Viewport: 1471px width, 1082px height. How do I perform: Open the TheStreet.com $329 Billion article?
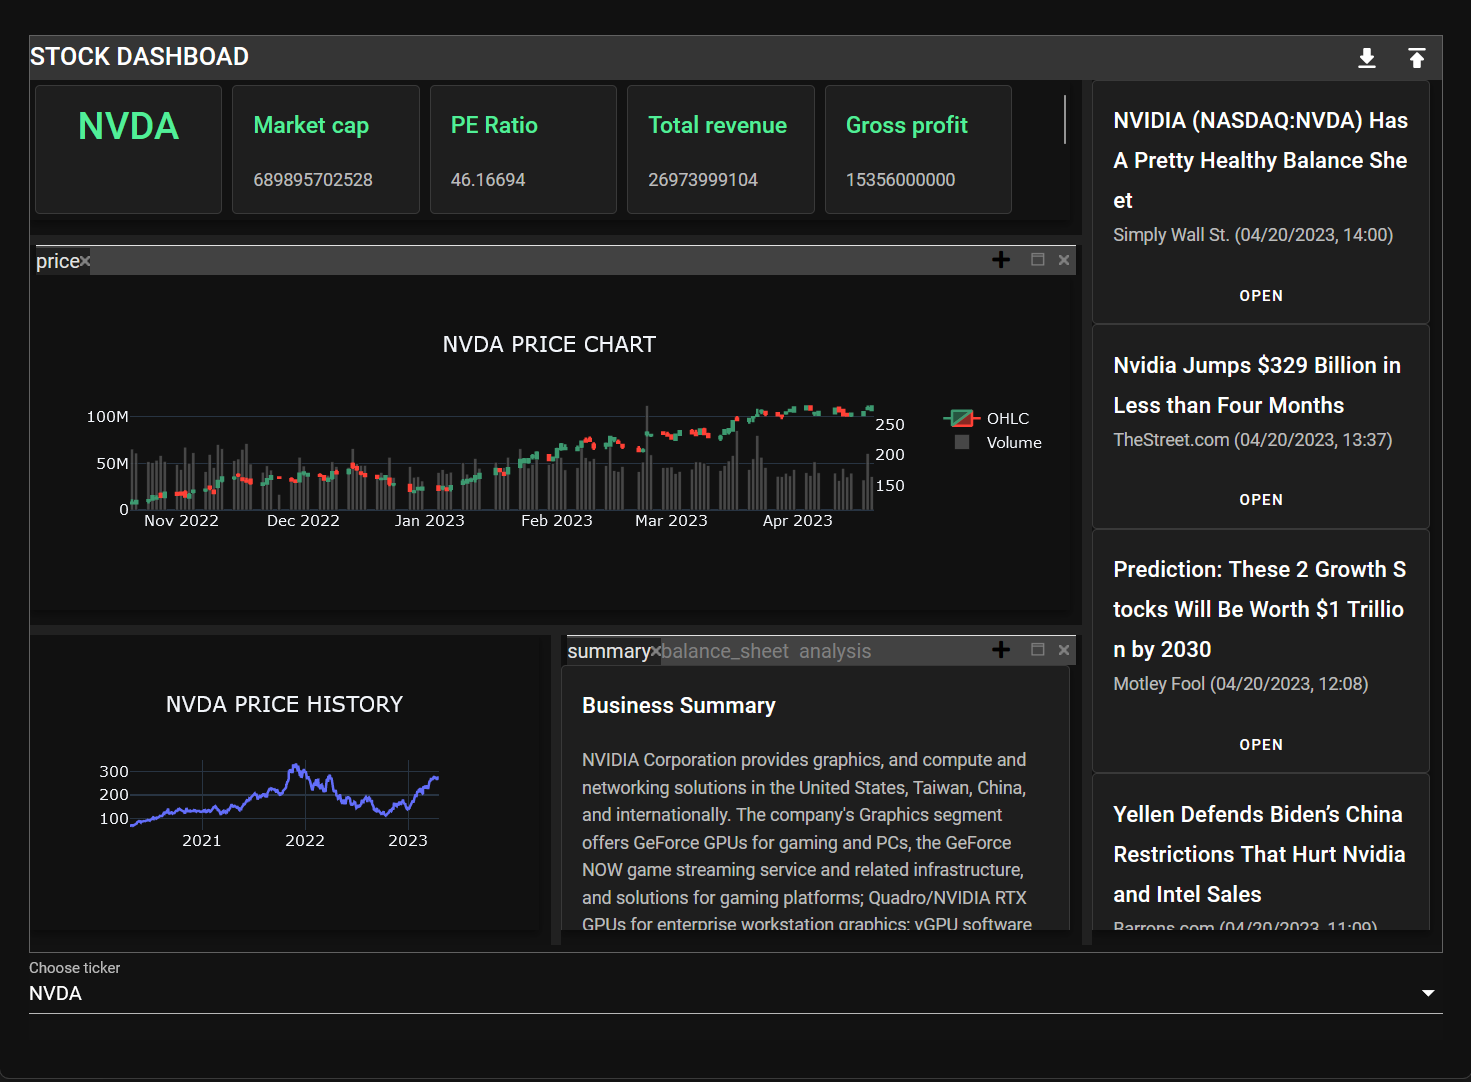[x=1261, y=500]
